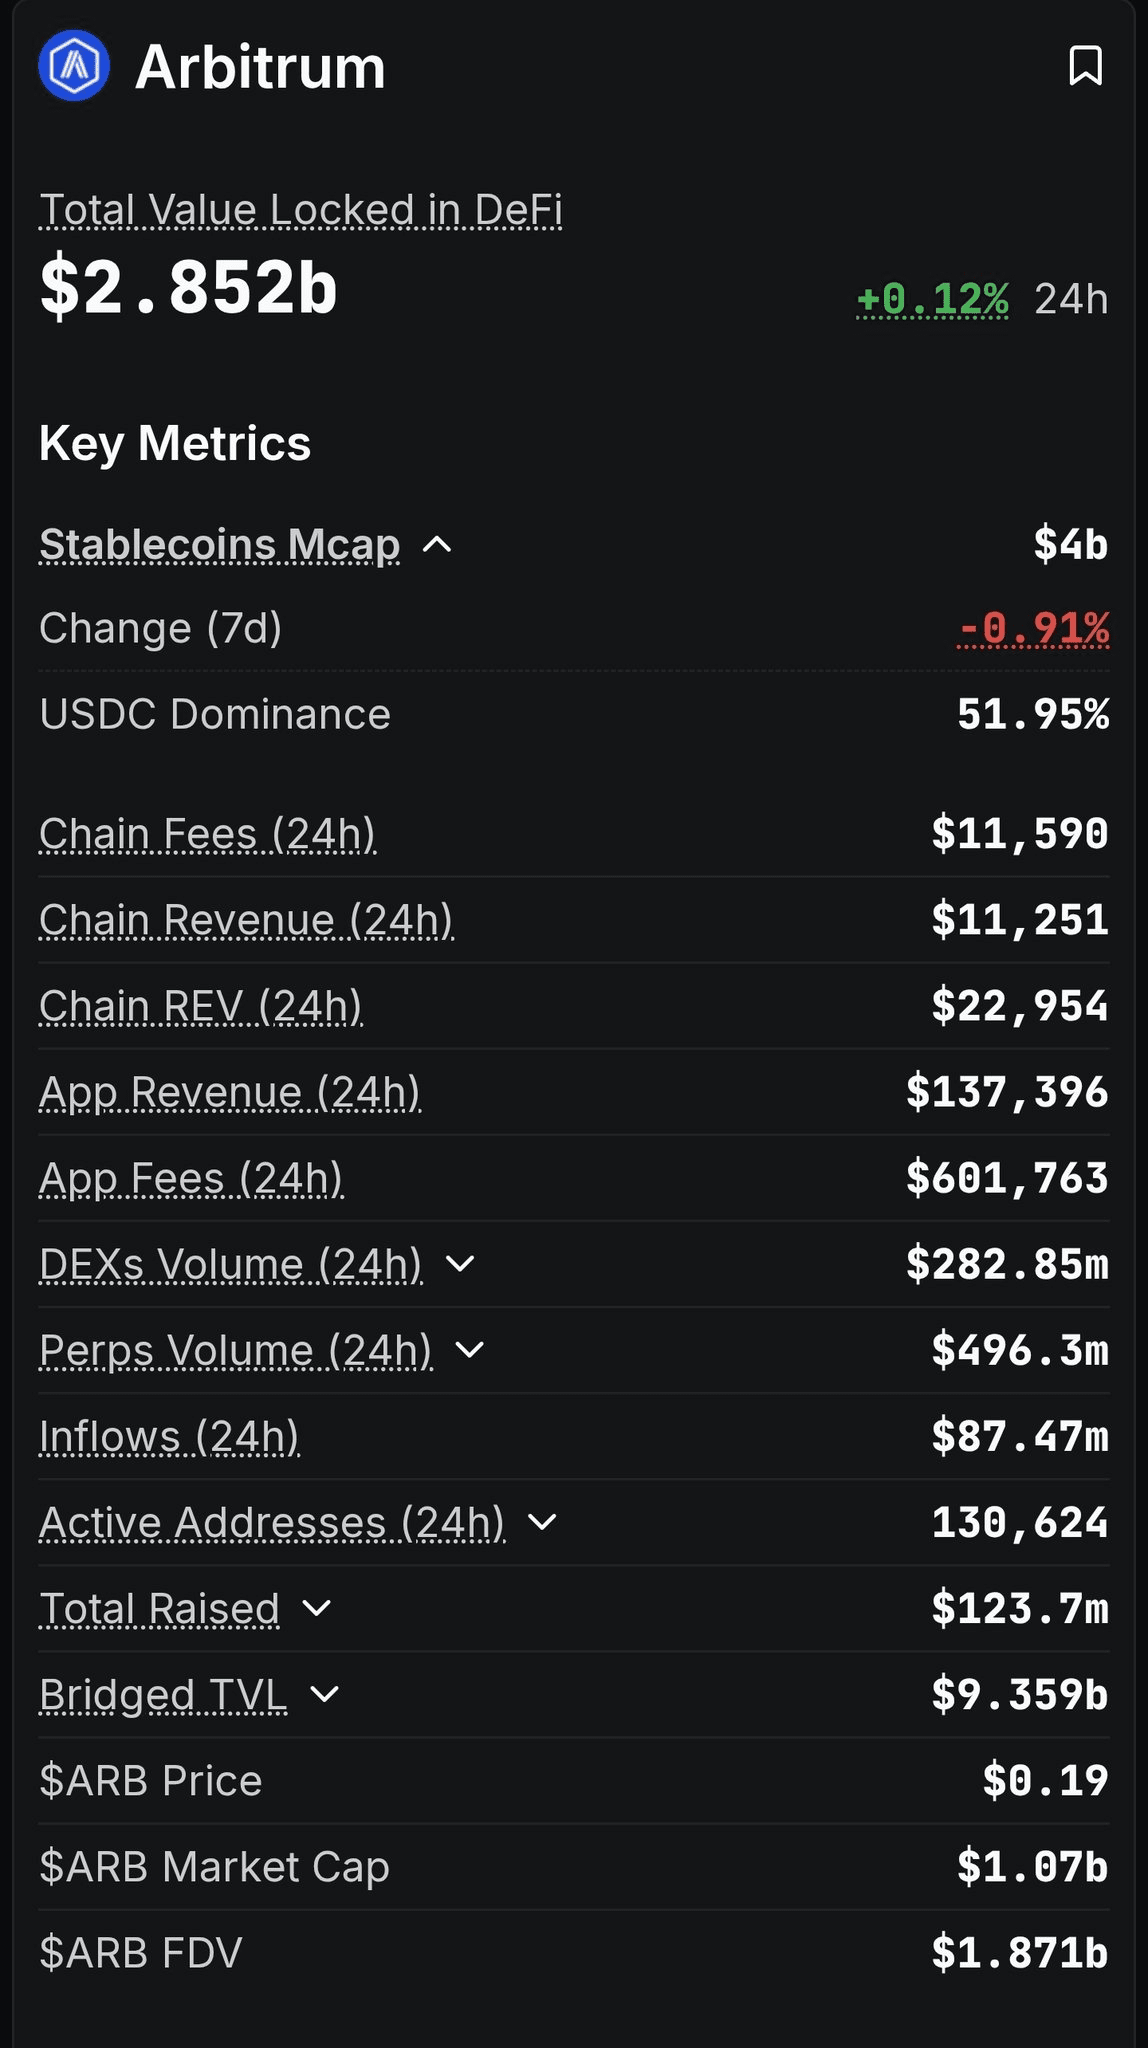
Task: Click Total Value Locked in DeFi label
Action: [x=300, y=210]
